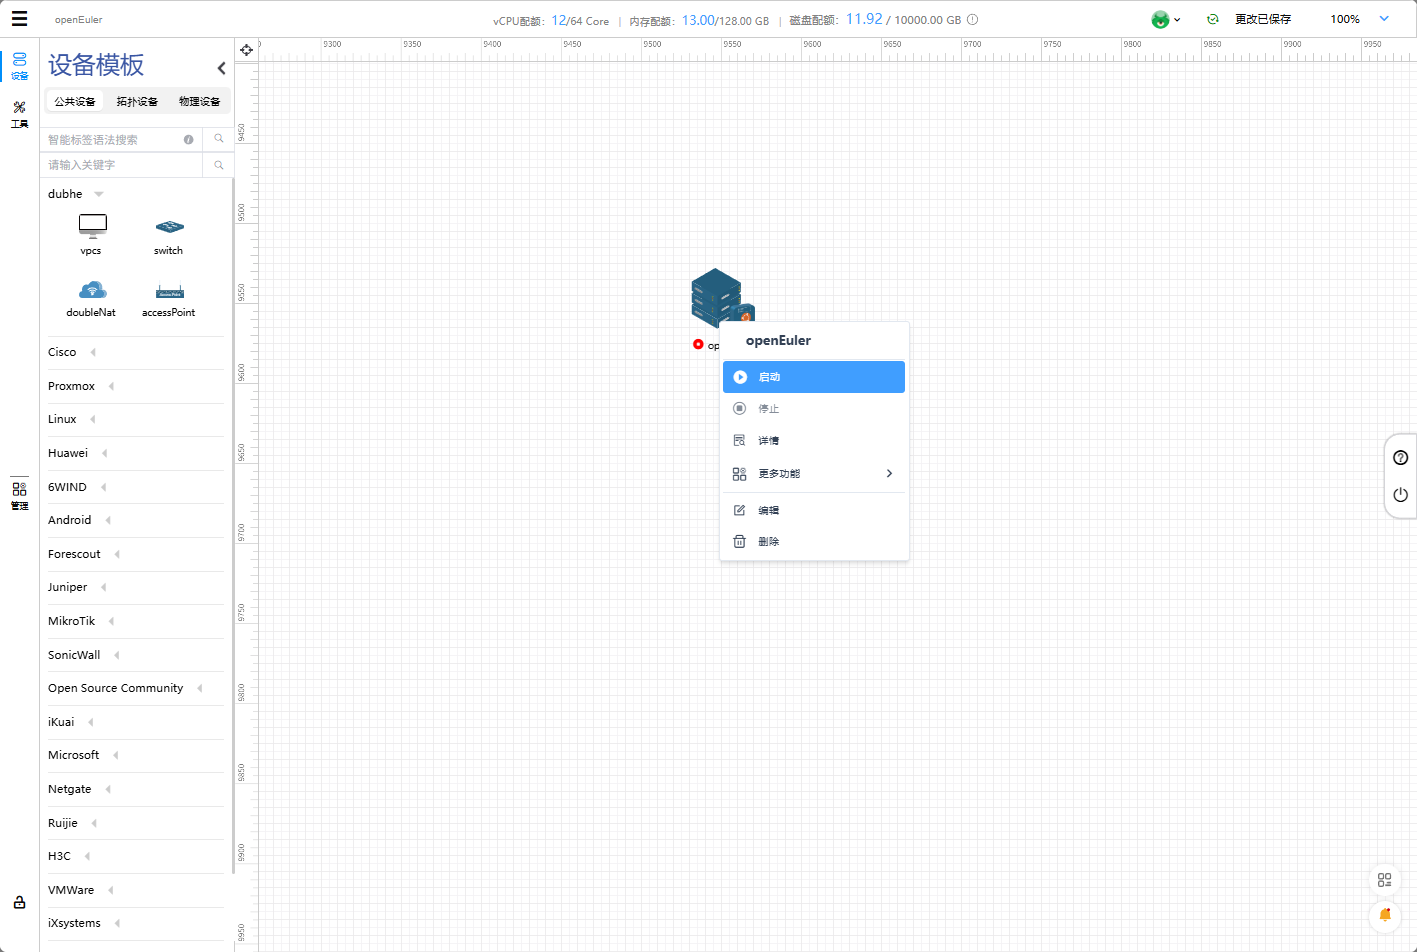
Task: Open the 管理 management sidebar icon
Action: 19,495
